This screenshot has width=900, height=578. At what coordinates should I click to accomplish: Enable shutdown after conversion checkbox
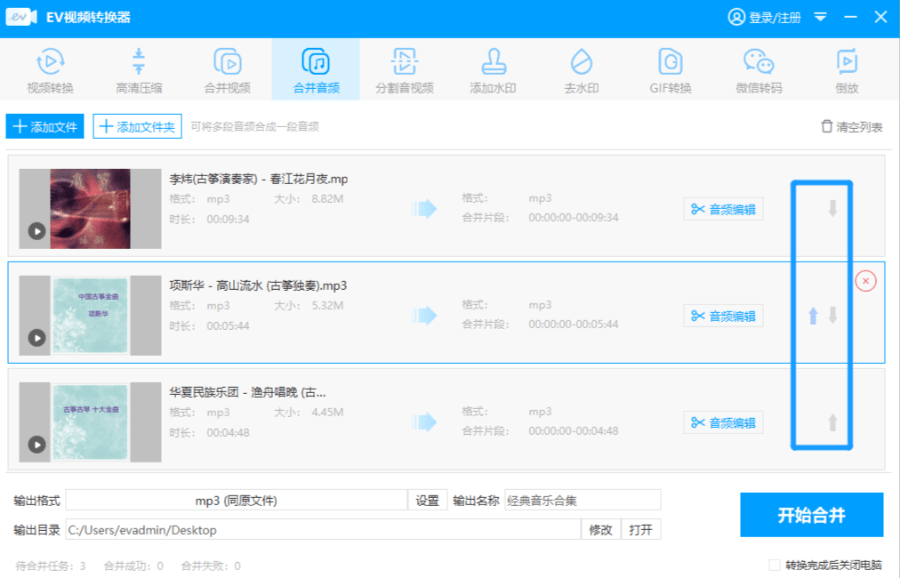[775, 565]
